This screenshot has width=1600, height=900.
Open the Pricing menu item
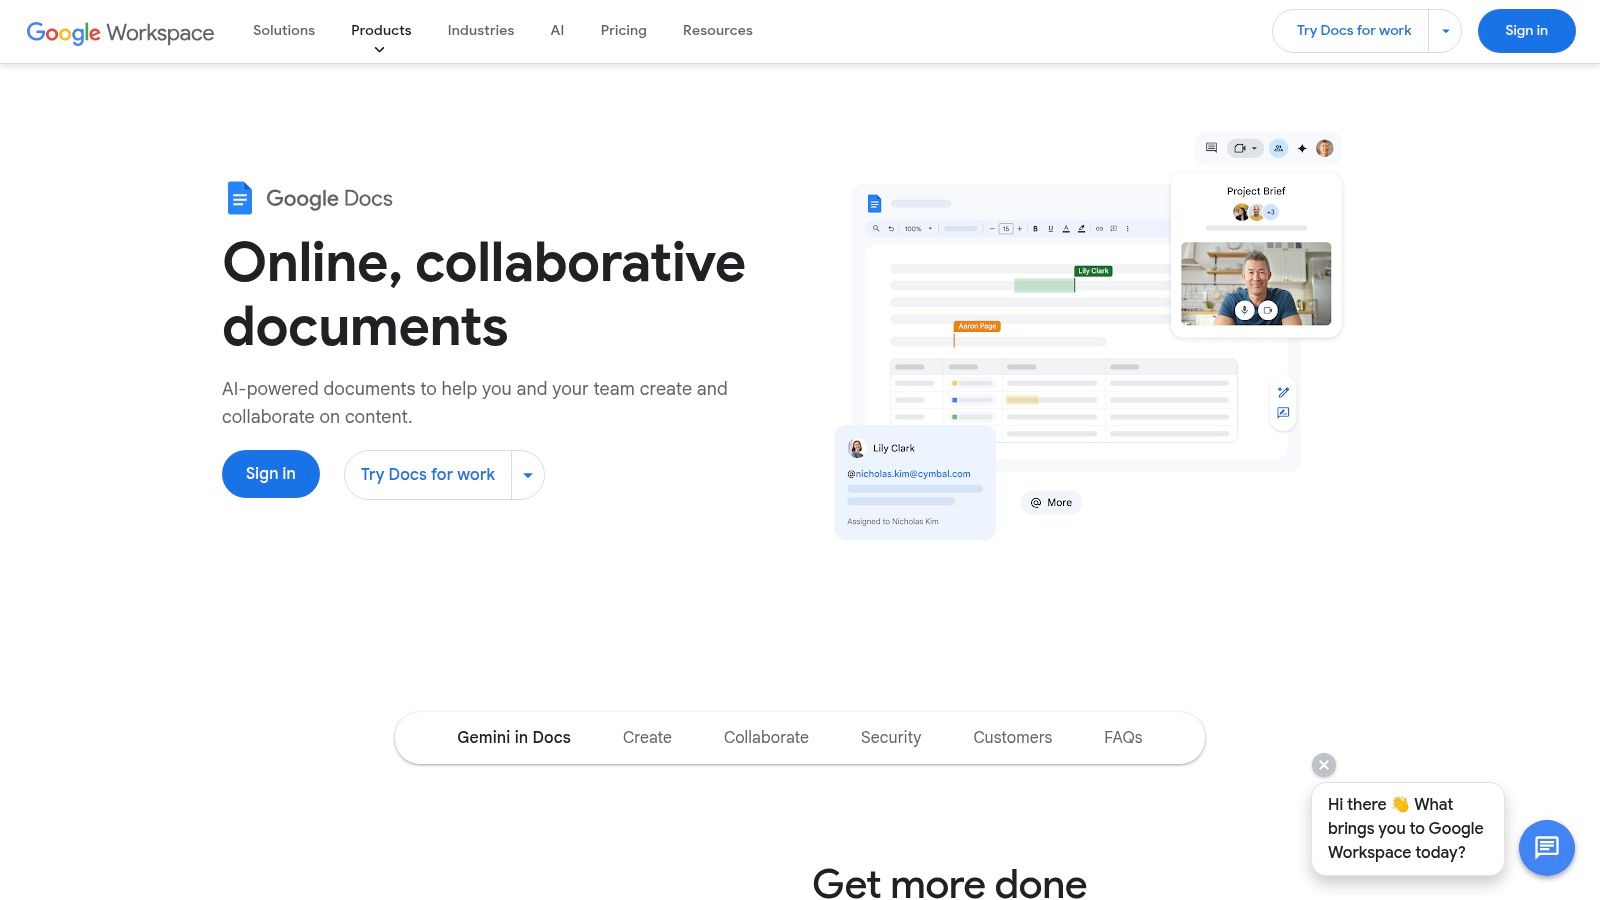(623, 30)
